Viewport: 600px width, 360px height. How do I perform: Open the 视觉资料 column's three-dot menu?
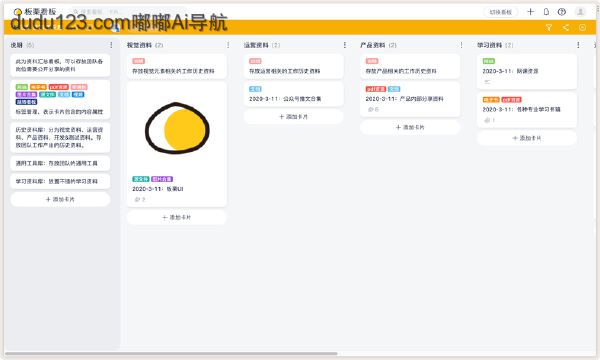tap(228, 45)
